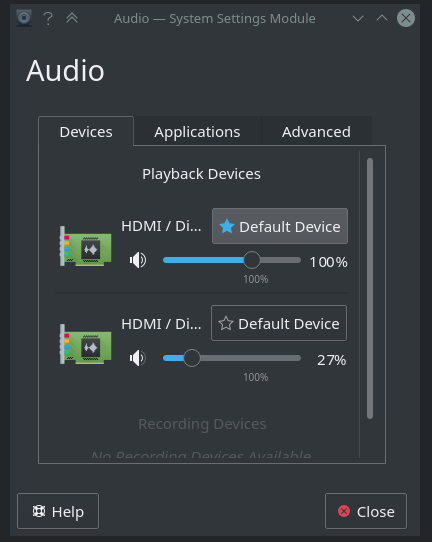Click the question mark help icon

click(x=48, y=18)
